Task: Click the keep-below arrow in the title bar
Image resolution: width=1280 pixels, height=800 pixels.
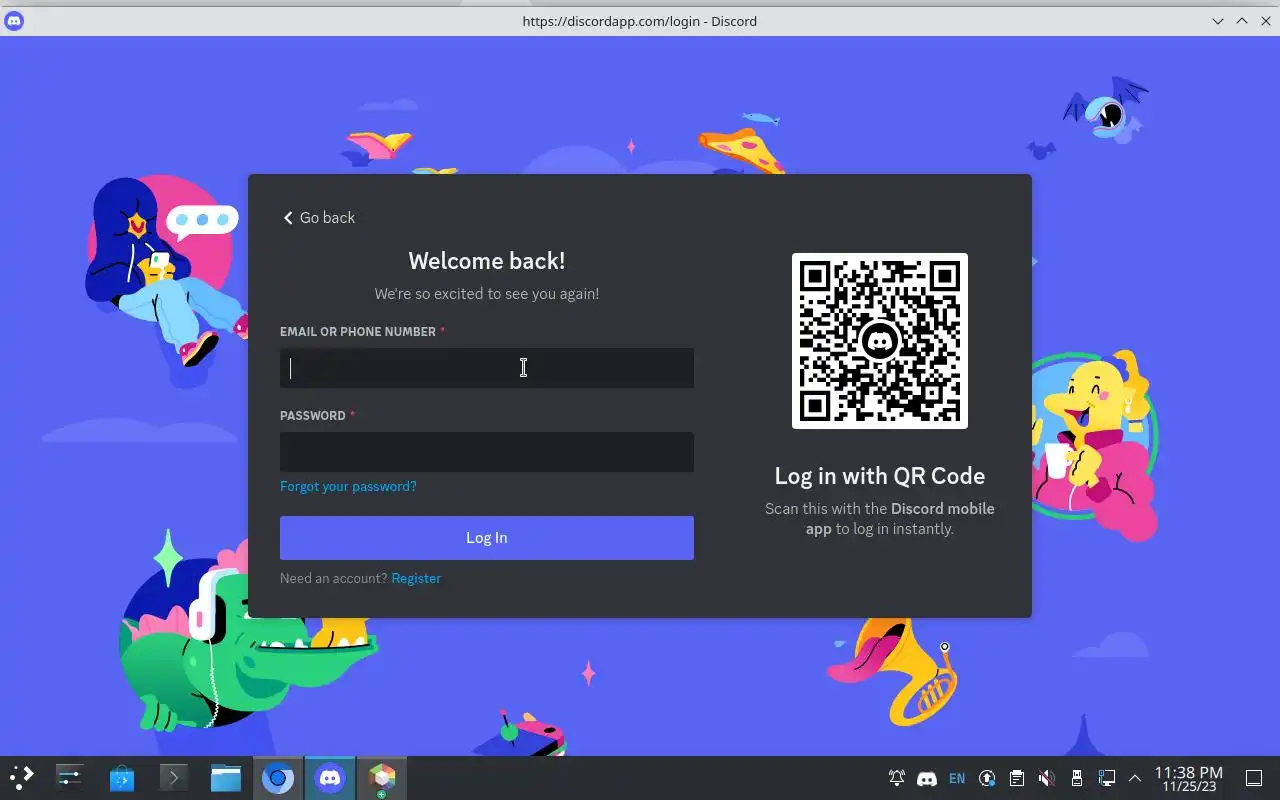Action: (1218, 21)
